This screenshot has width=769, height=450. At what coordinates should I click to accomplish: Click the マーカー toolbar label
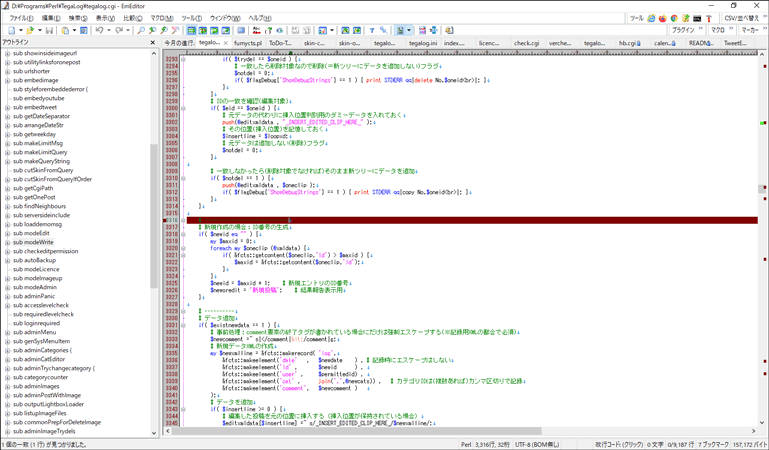pyautogui.click(x=750, y=30)
